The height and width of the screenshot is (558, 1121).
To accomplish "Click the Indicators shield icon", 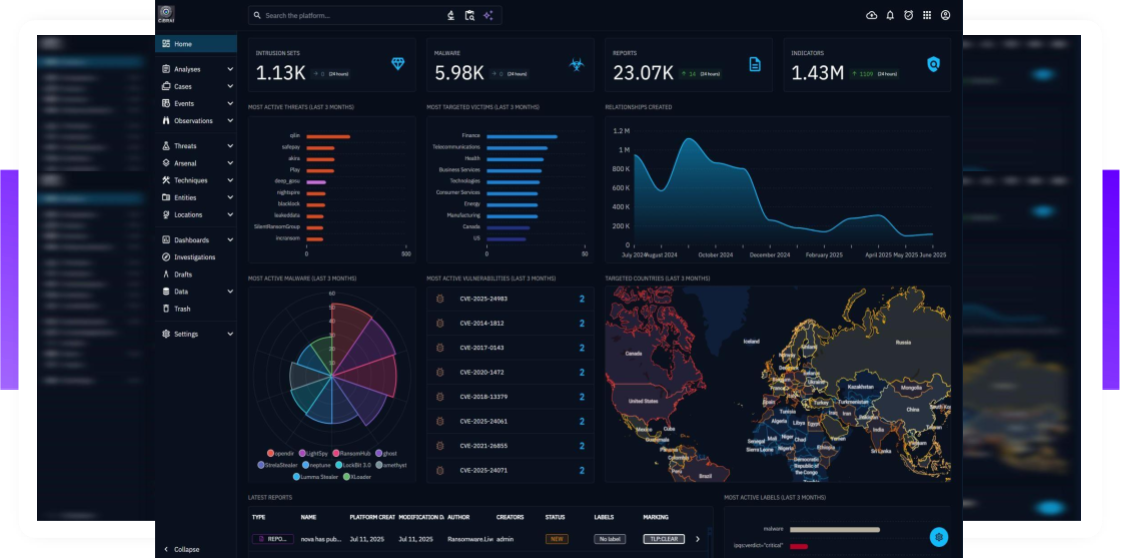I will point(933,64).
